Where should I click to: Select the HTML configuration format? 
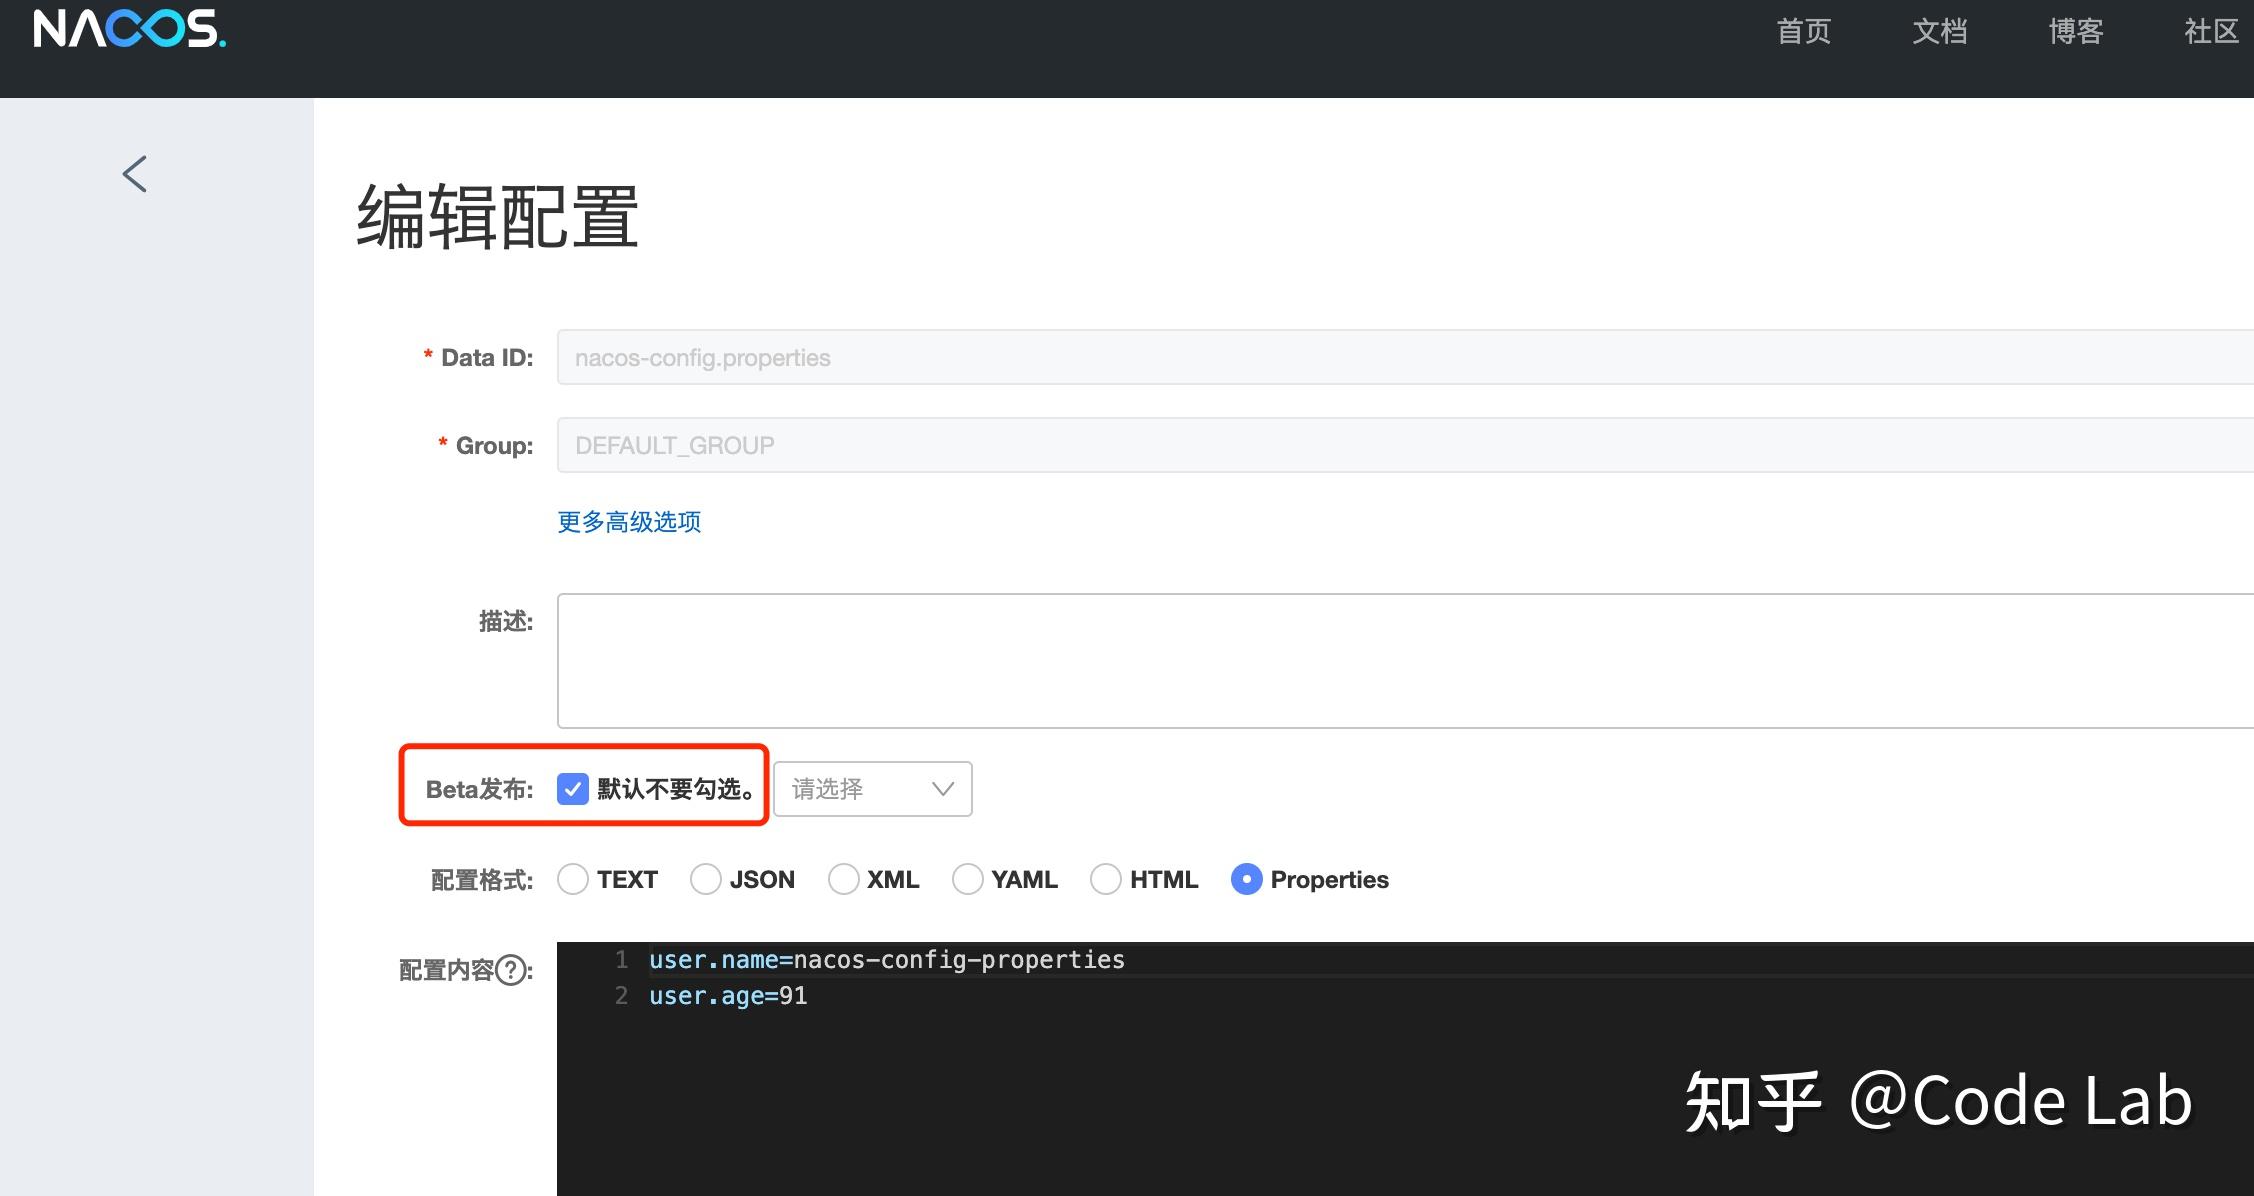click(1105, 879)
